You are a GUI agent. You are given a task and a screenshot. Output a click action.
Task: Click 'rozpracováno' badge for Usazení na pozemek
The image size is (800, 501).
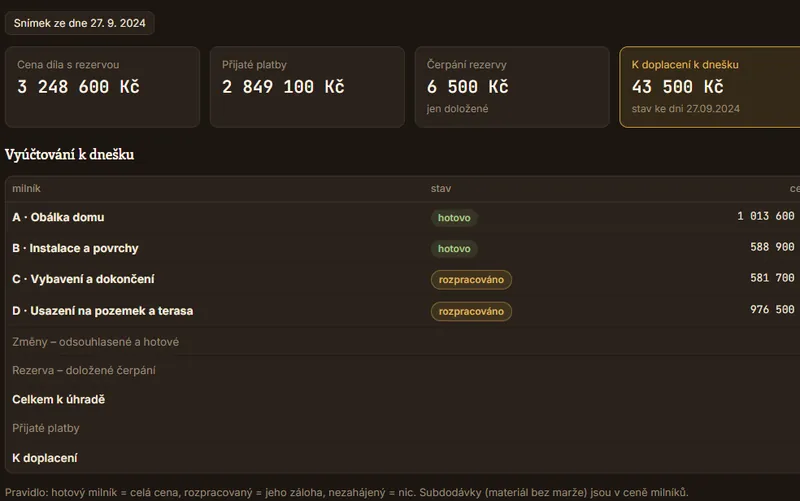pyautogui.click(x=471, y=311)
